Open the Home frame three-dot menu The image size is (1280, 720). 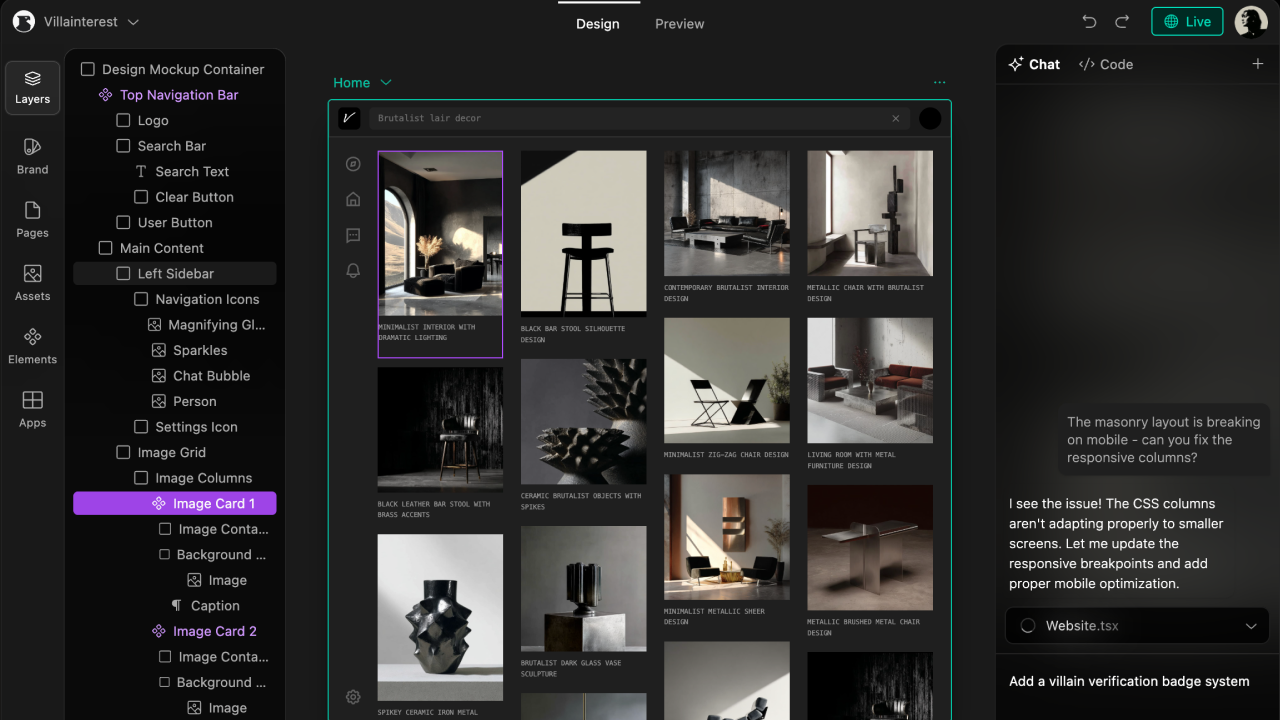coord(939,83)
